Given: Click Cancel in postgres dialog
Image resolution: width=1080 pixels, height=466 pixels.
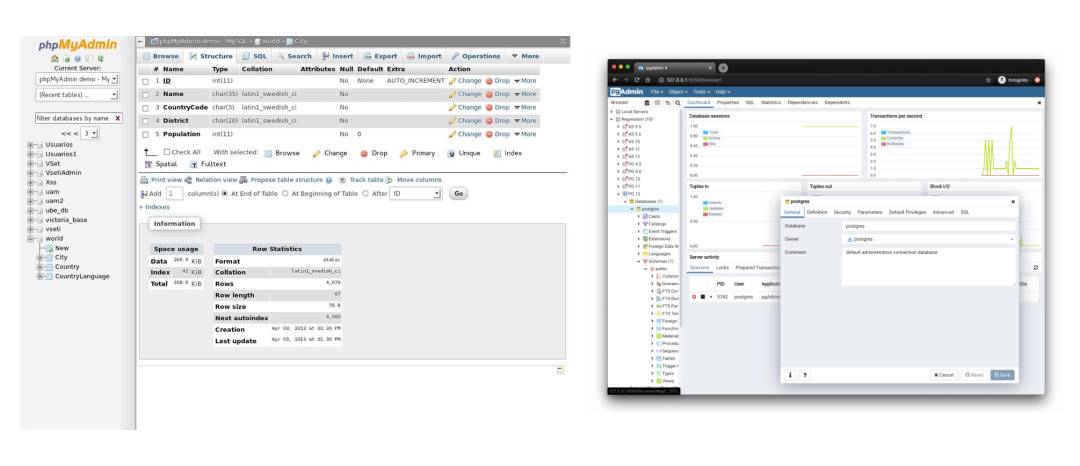Looking at the screenshot, I should click(x=944, y=375).
